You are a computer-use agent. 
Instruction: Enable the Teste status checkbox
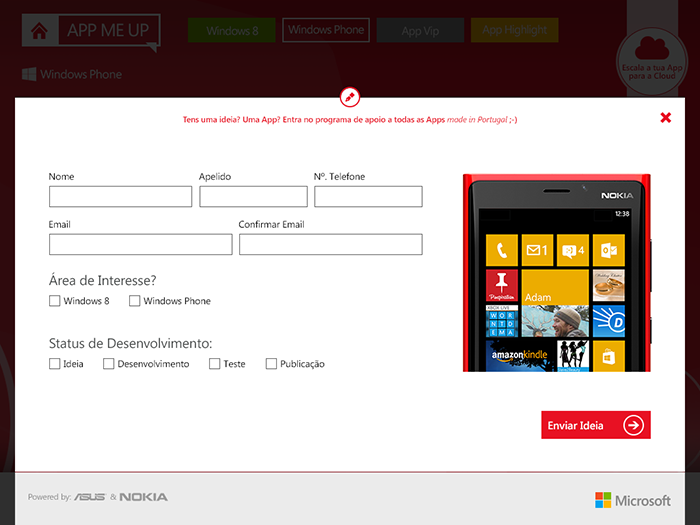215,364
